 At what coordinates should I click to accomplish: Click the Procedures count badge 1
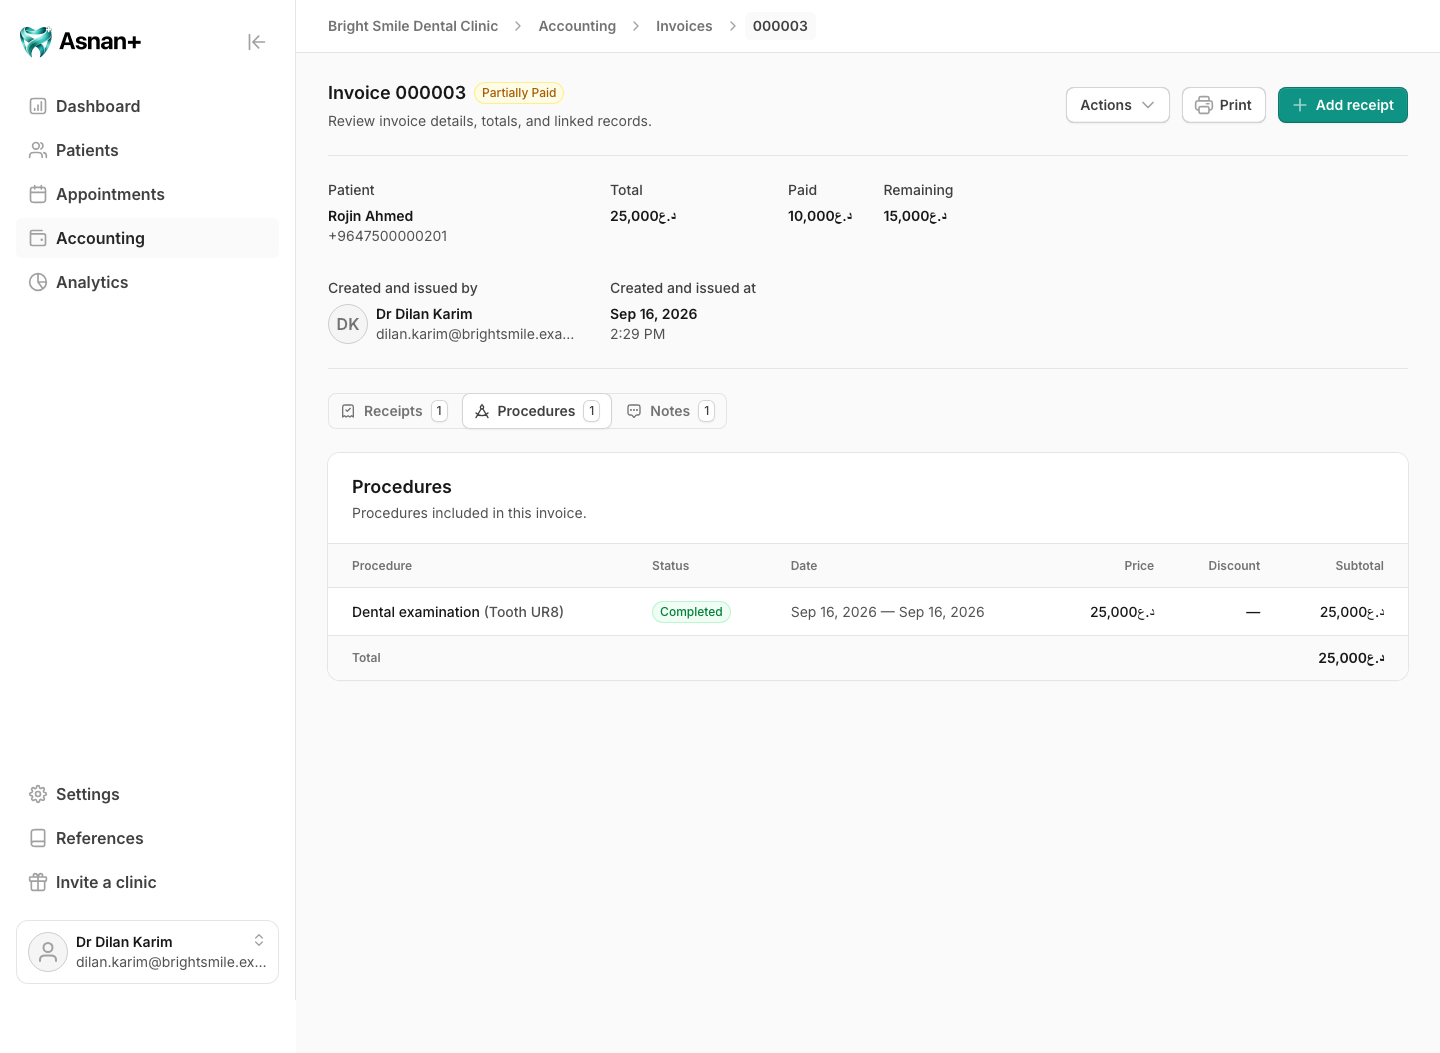click(x=592, y=411)
